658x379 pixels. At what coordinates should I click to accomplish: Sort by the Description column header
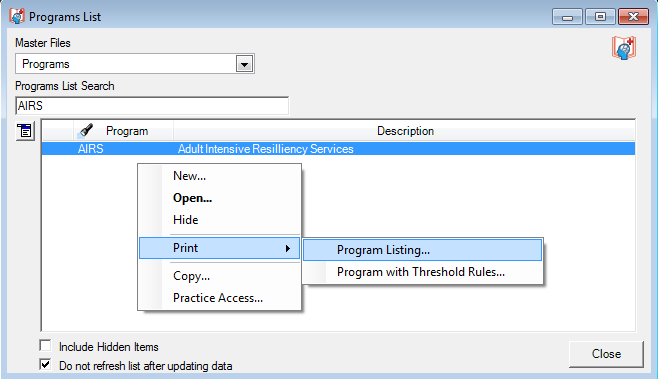[x=405, y=131]
